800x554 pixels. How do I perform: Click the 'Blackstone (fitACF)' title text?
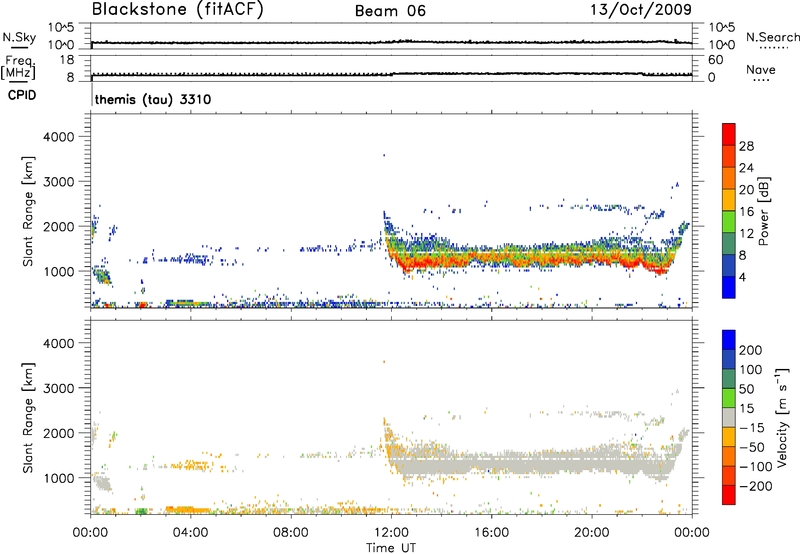(x=178, y=9)
